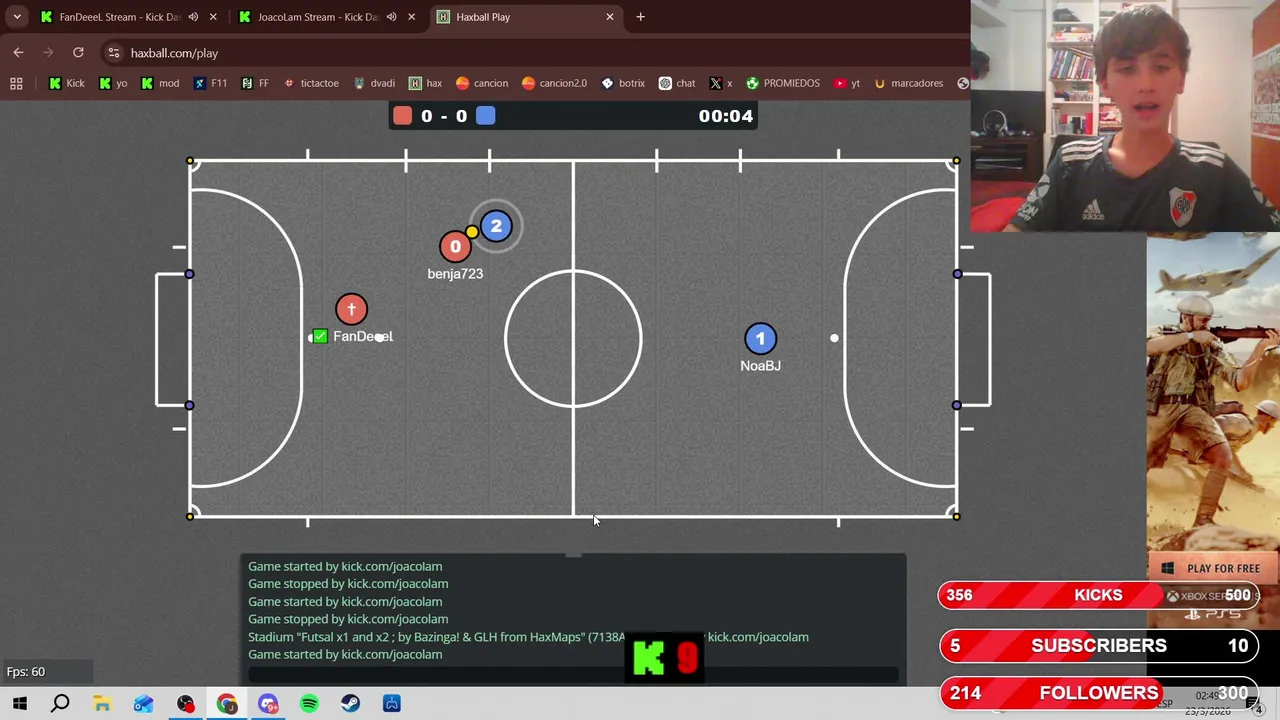Open the mod bookmark
This screenshot has width=1280, height=720.
(x=159, y=83)
